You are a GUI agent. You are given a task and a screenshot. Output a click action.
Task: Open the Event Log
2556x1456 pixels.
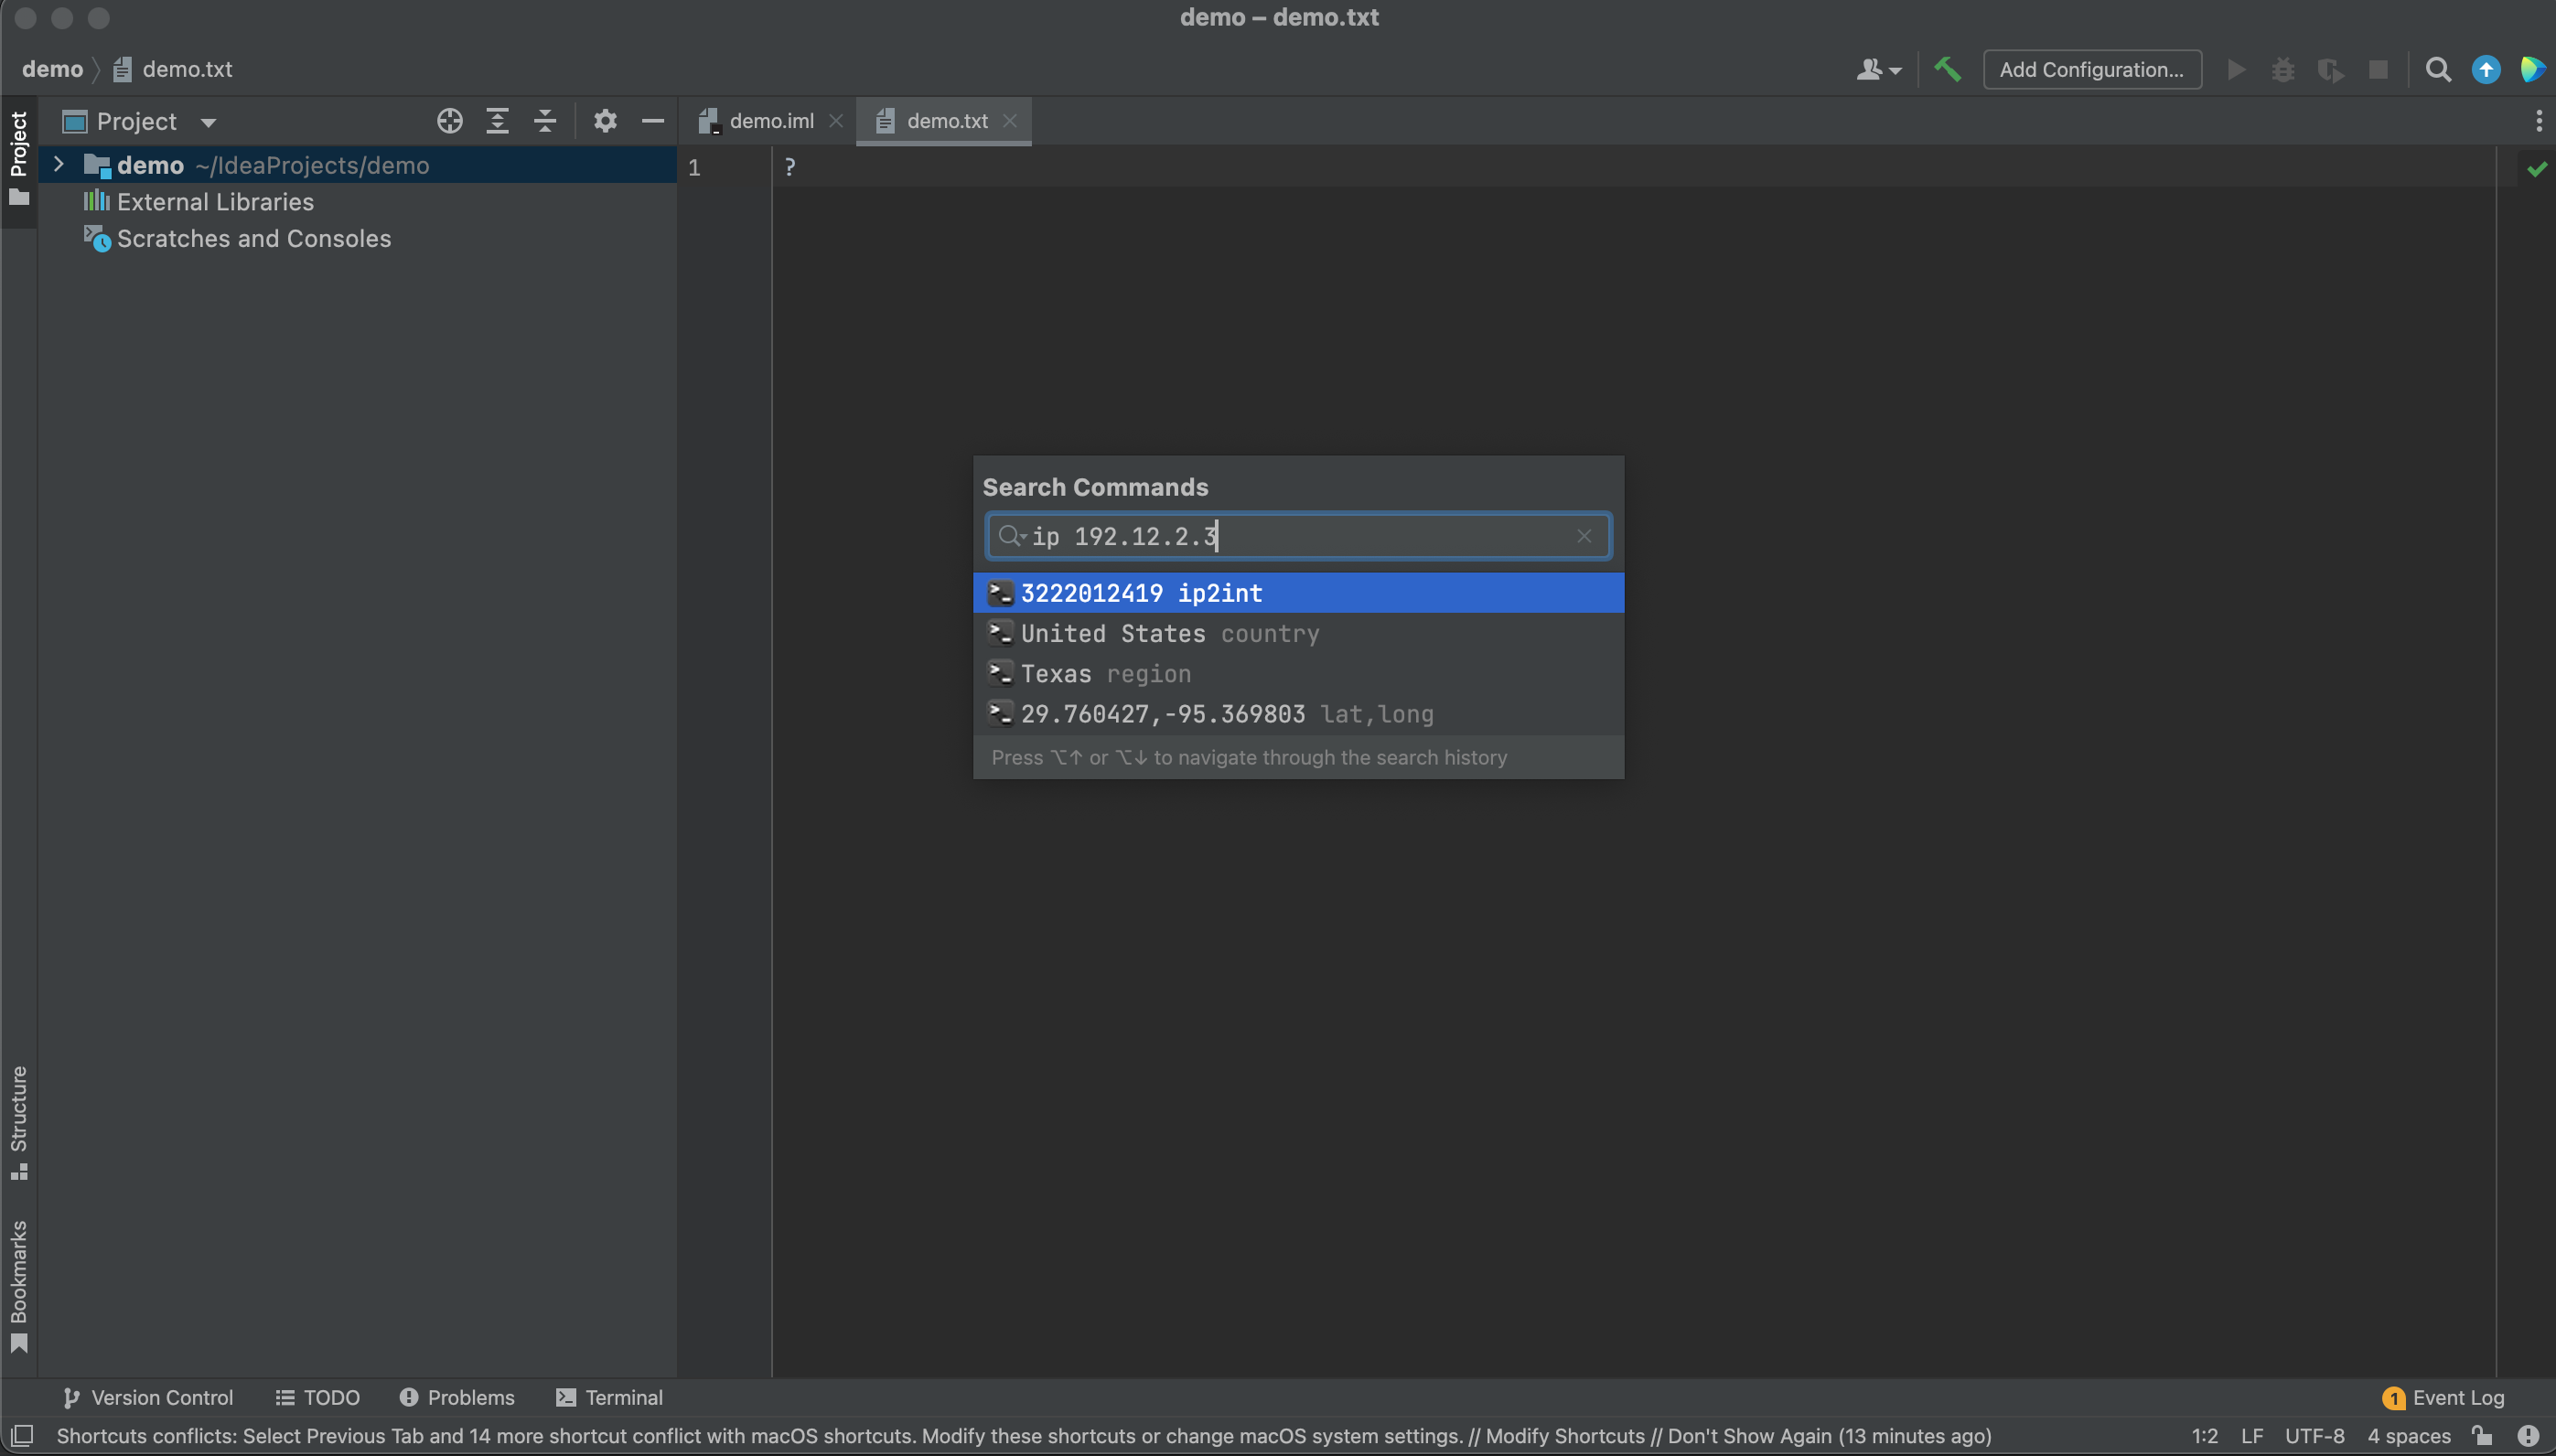tap(2442, 1397)
